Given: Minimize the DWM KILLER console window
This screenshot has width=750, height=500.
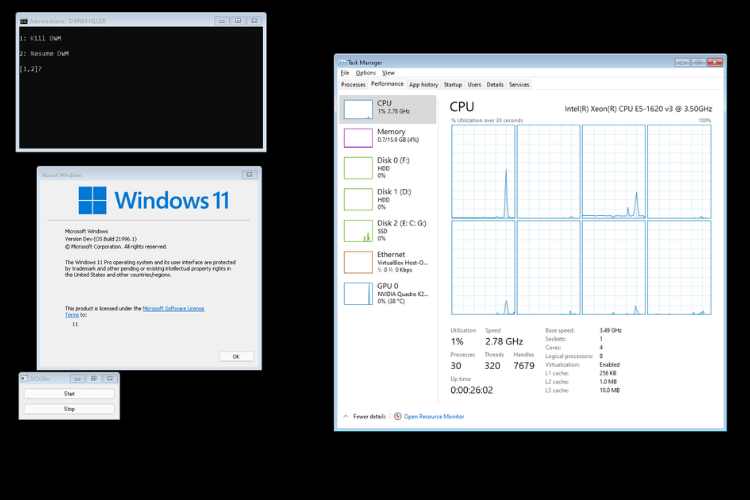Looking at the screenshot, I should [x=222, y=21].
